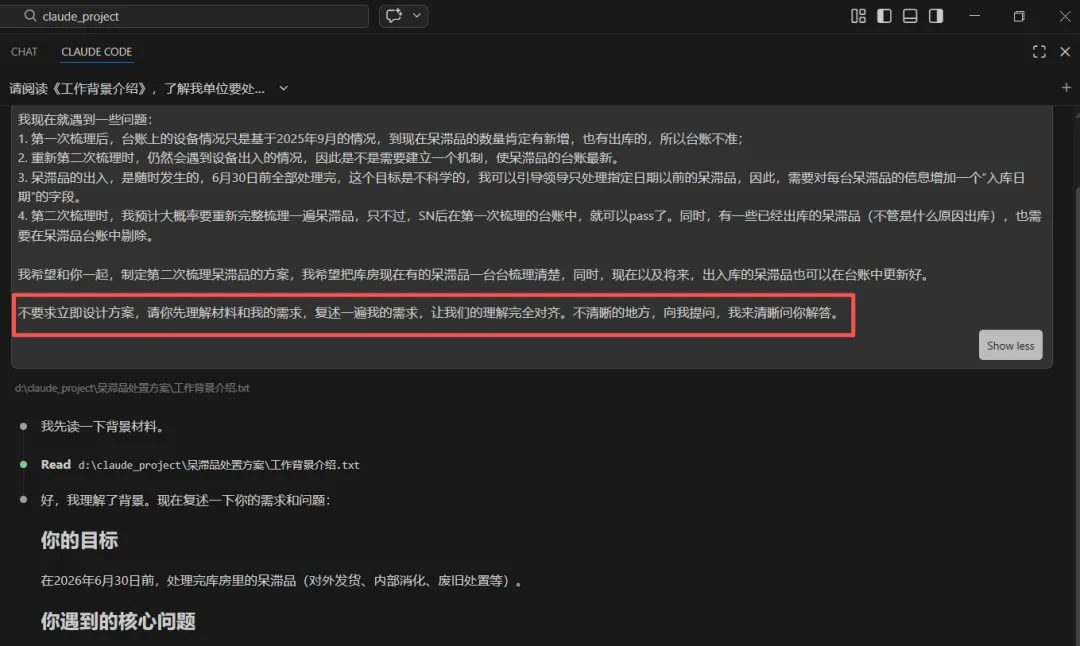Open the chat sparkle icon button
This screenshot has height=646, width=1080.
click(x=394, y=15)
